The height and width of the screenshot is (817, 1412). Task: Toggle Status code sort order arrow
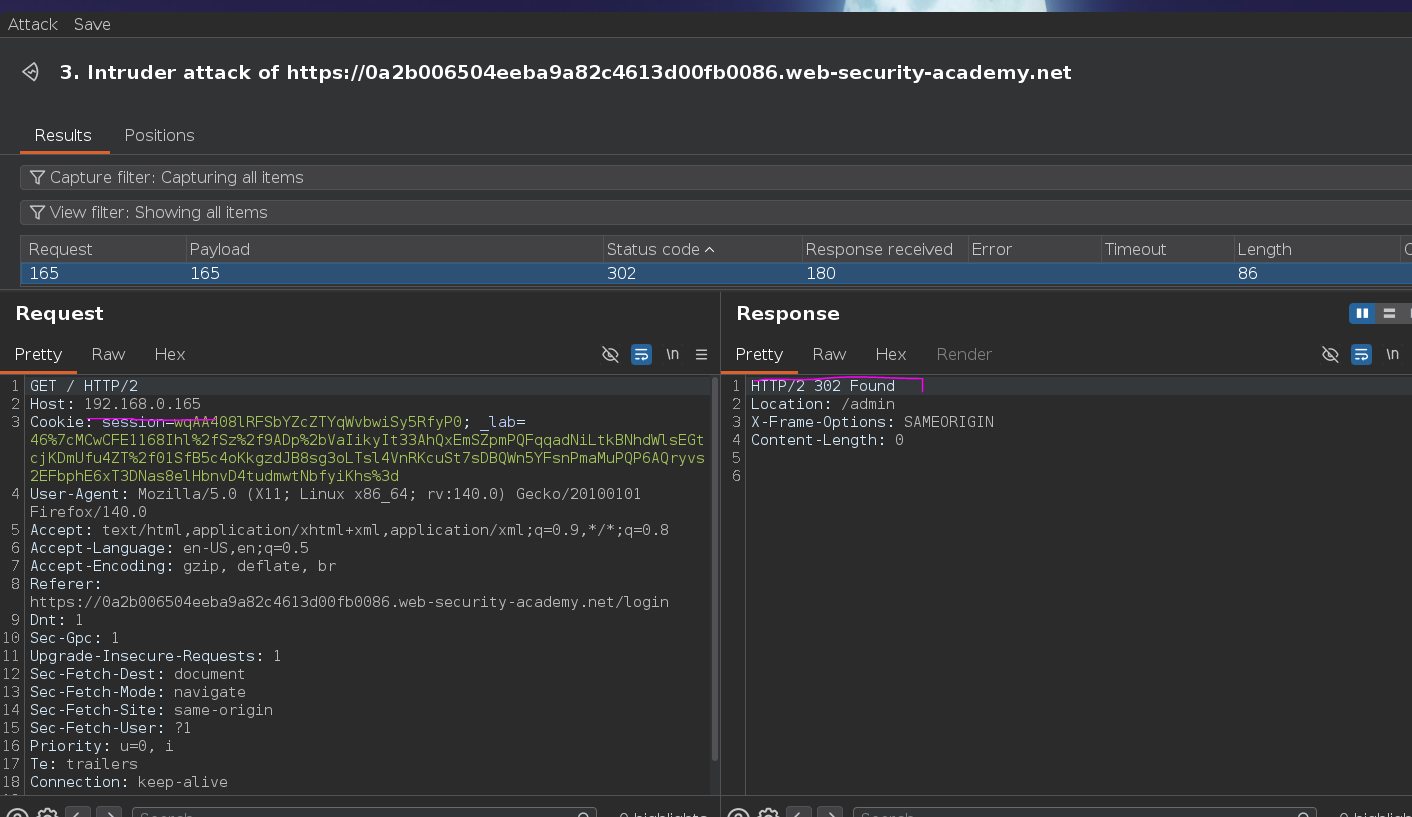pyautogui.click(x=710, y=249)
